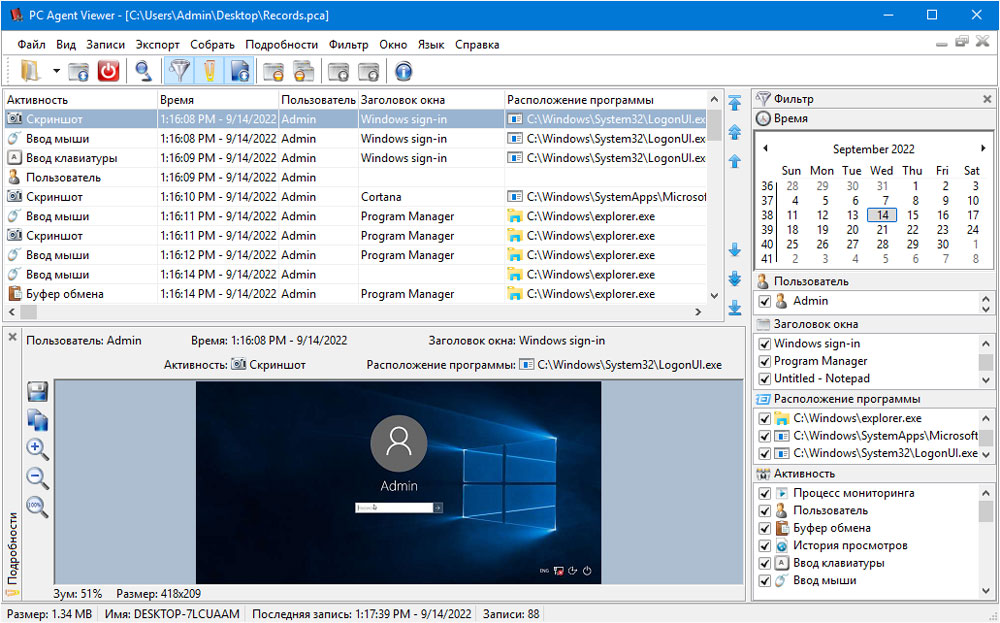
Task: Open the Фильтр menu
Action: coord(348,45)
